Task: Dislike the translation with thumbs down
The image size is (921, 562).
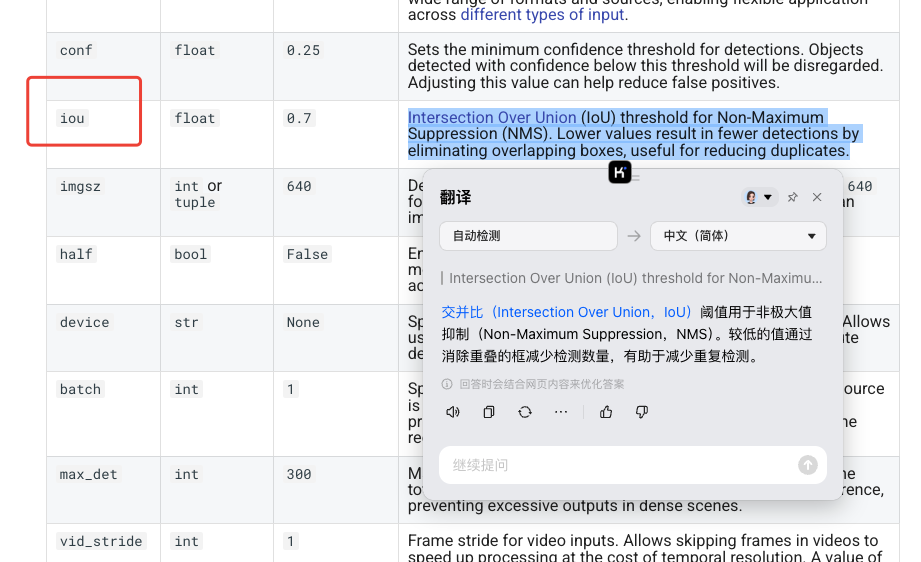Action: click(642, 412)
